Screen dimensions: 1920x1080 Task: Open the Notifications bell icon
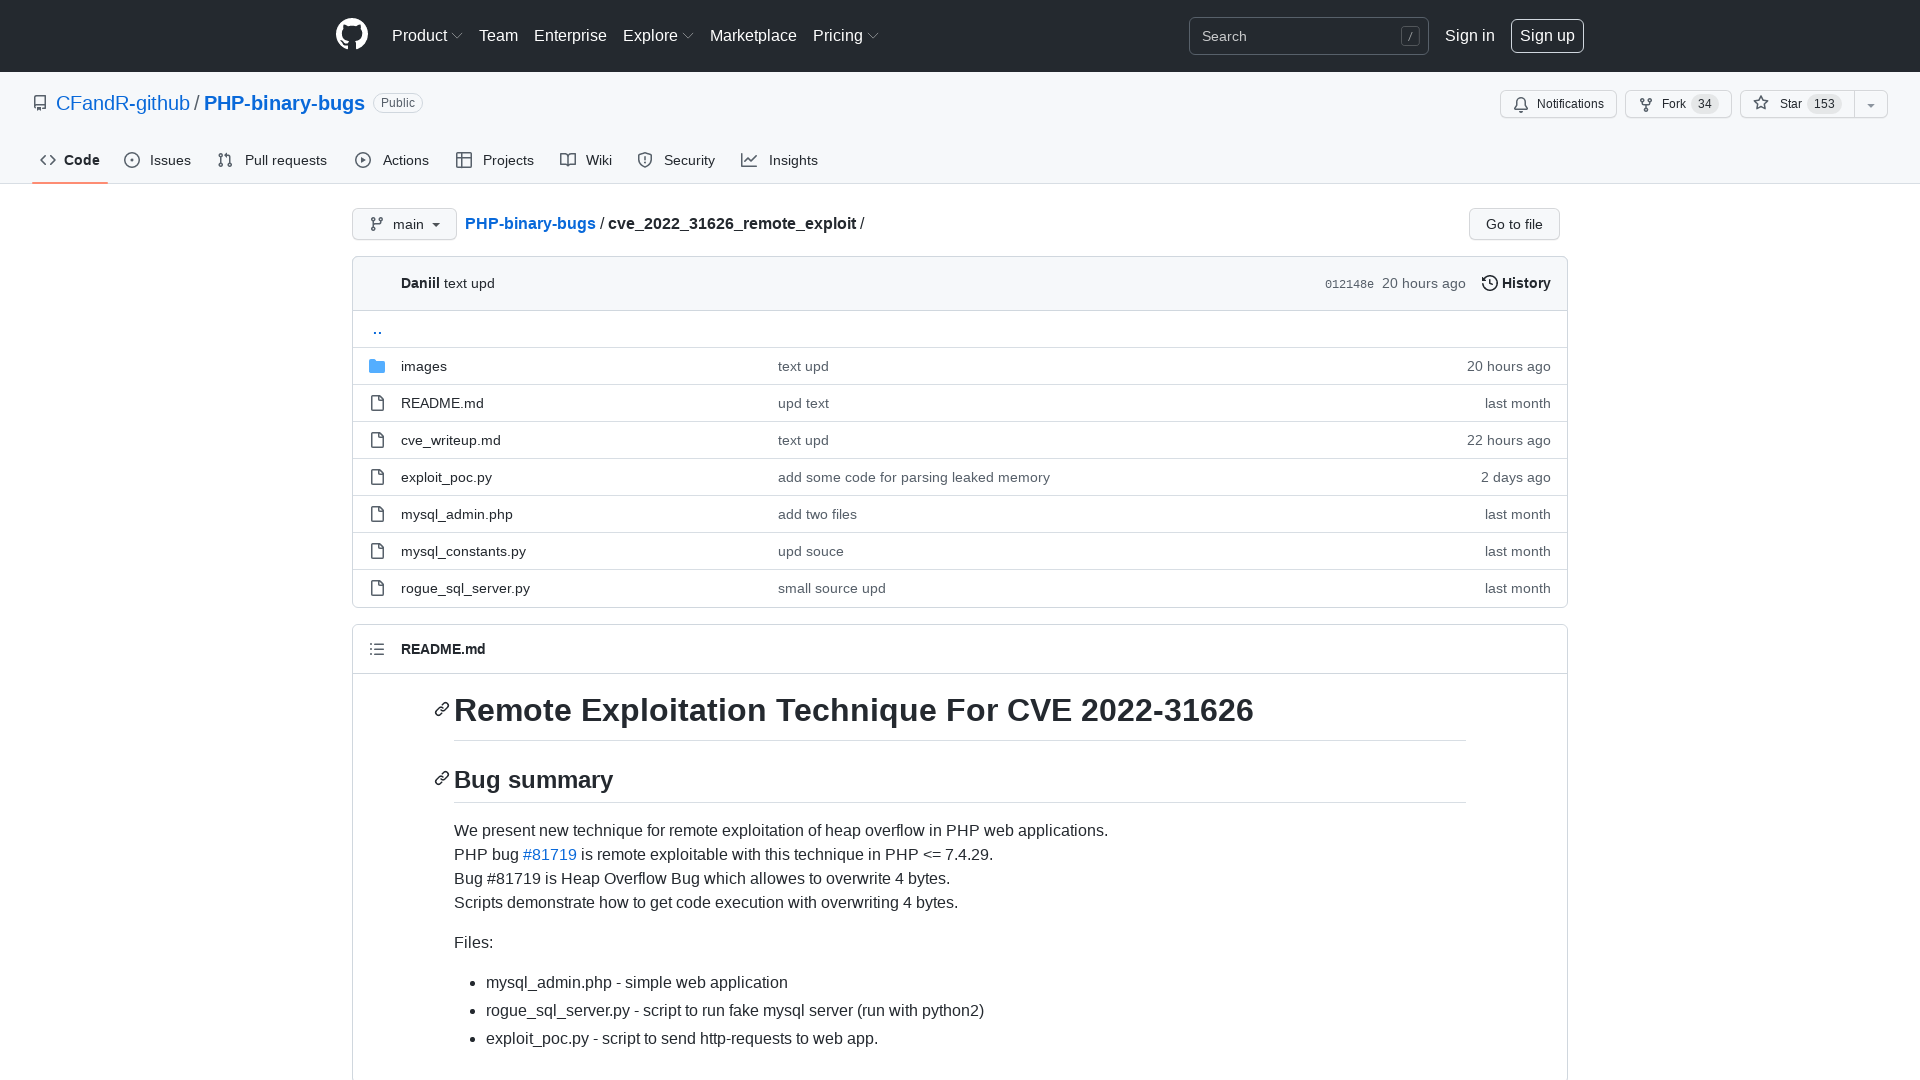[1521, 104]
